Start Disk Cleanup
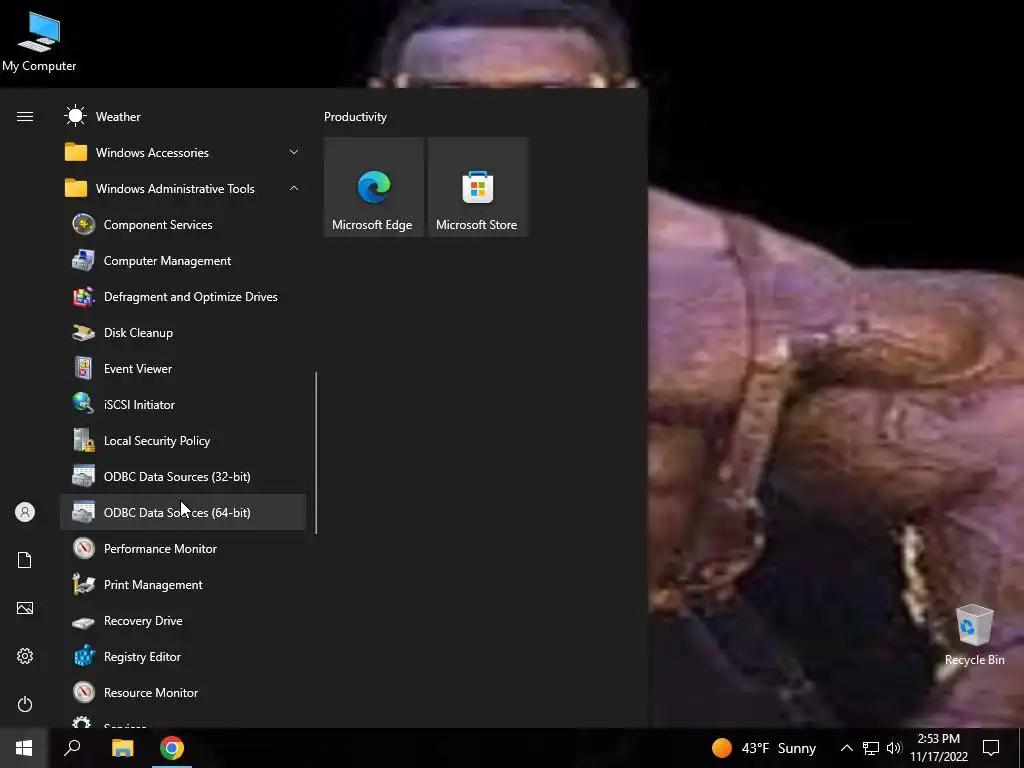This screenshot has height=768, width=1024. click(x=183, y=332)
